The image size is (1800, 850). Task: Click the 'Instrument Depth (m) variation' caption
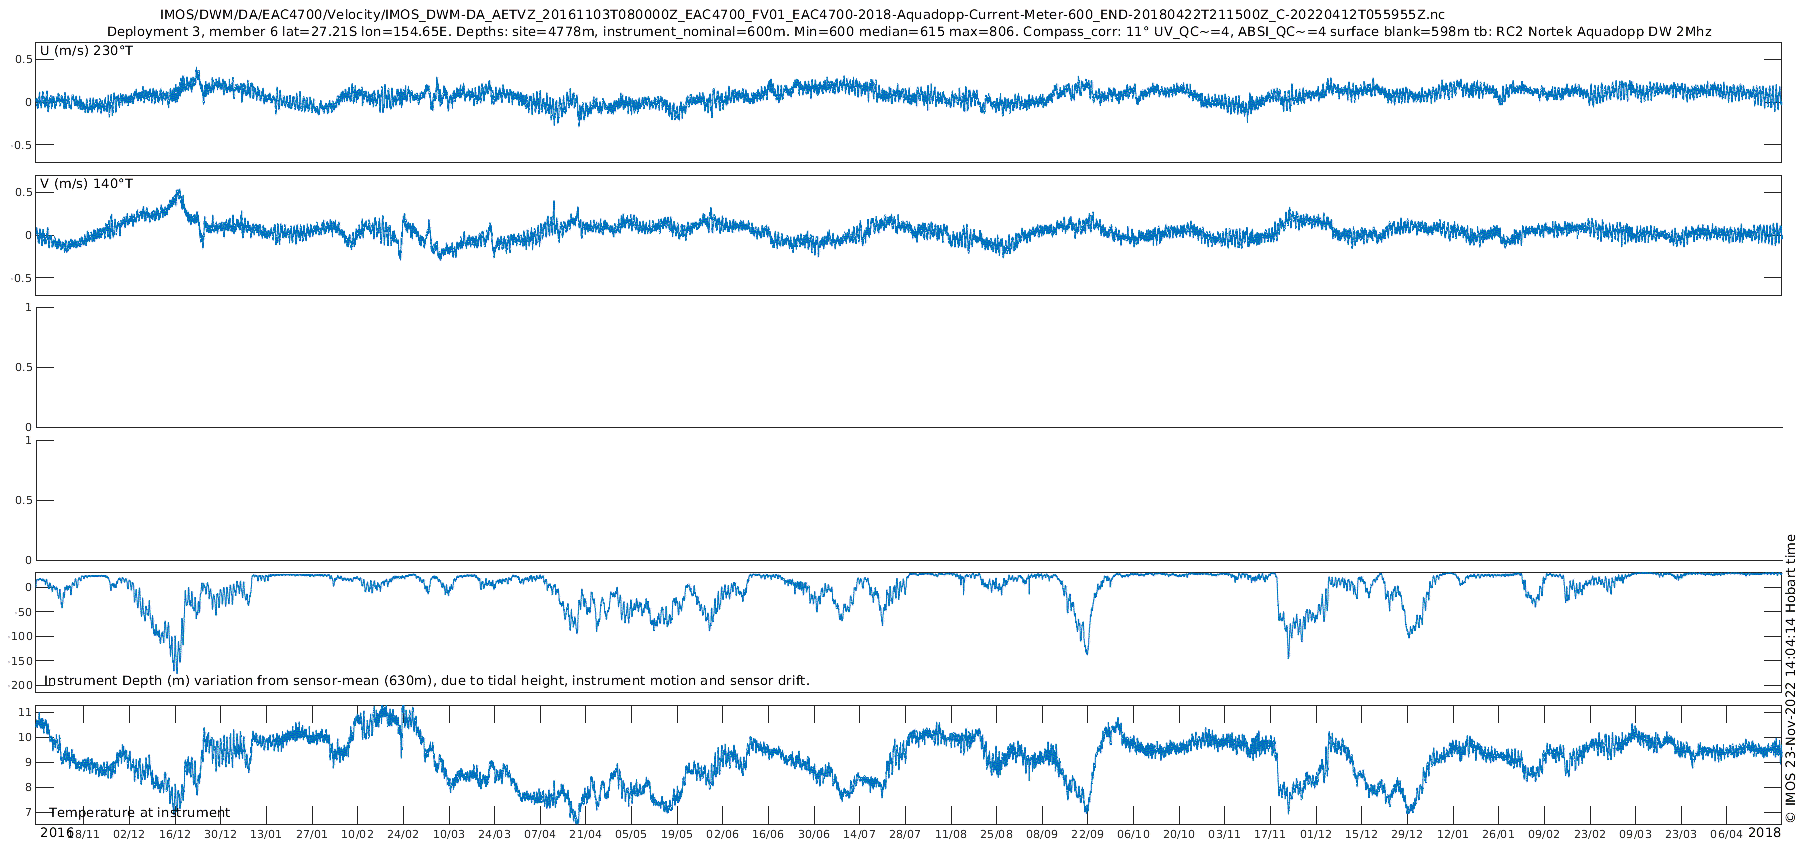(427, 681)
